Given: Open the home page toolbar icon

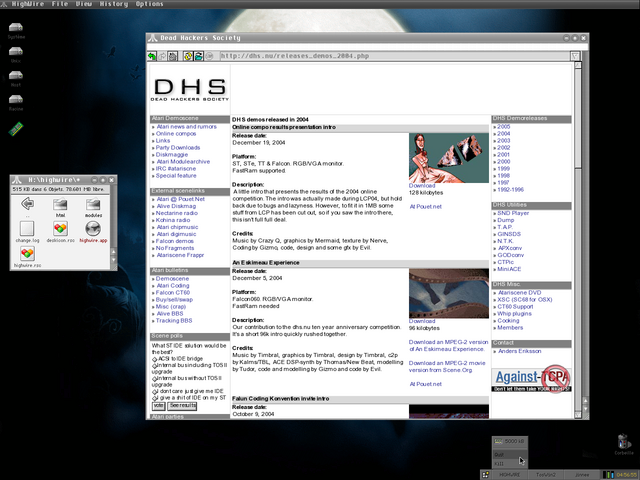Looking at the screenshot, I should [173, 56].
